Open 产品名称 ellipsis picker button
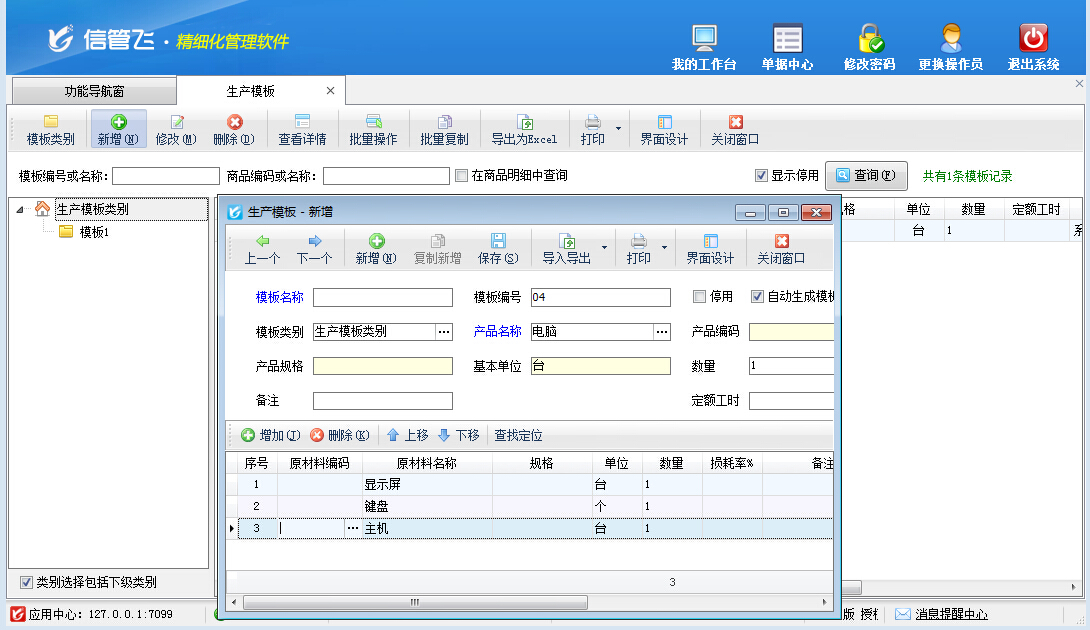The width and height of the screenshot is (1090, 630). pyautogui.click(x=662, y=332)
